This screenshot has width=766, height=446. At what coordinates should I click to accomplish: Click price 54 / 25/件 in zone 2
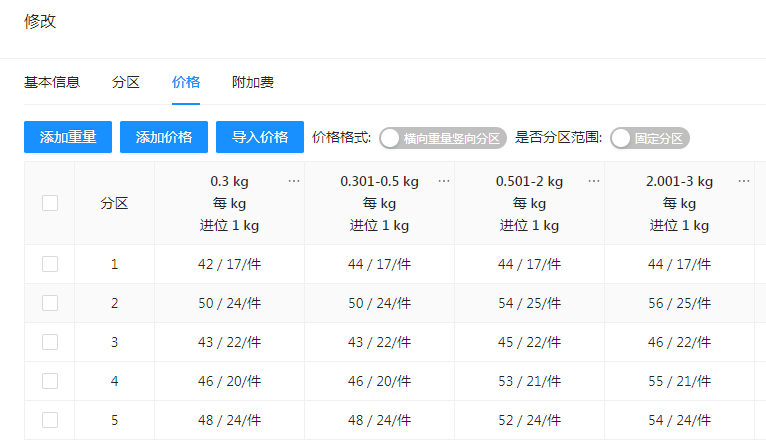tap(529, 303)
